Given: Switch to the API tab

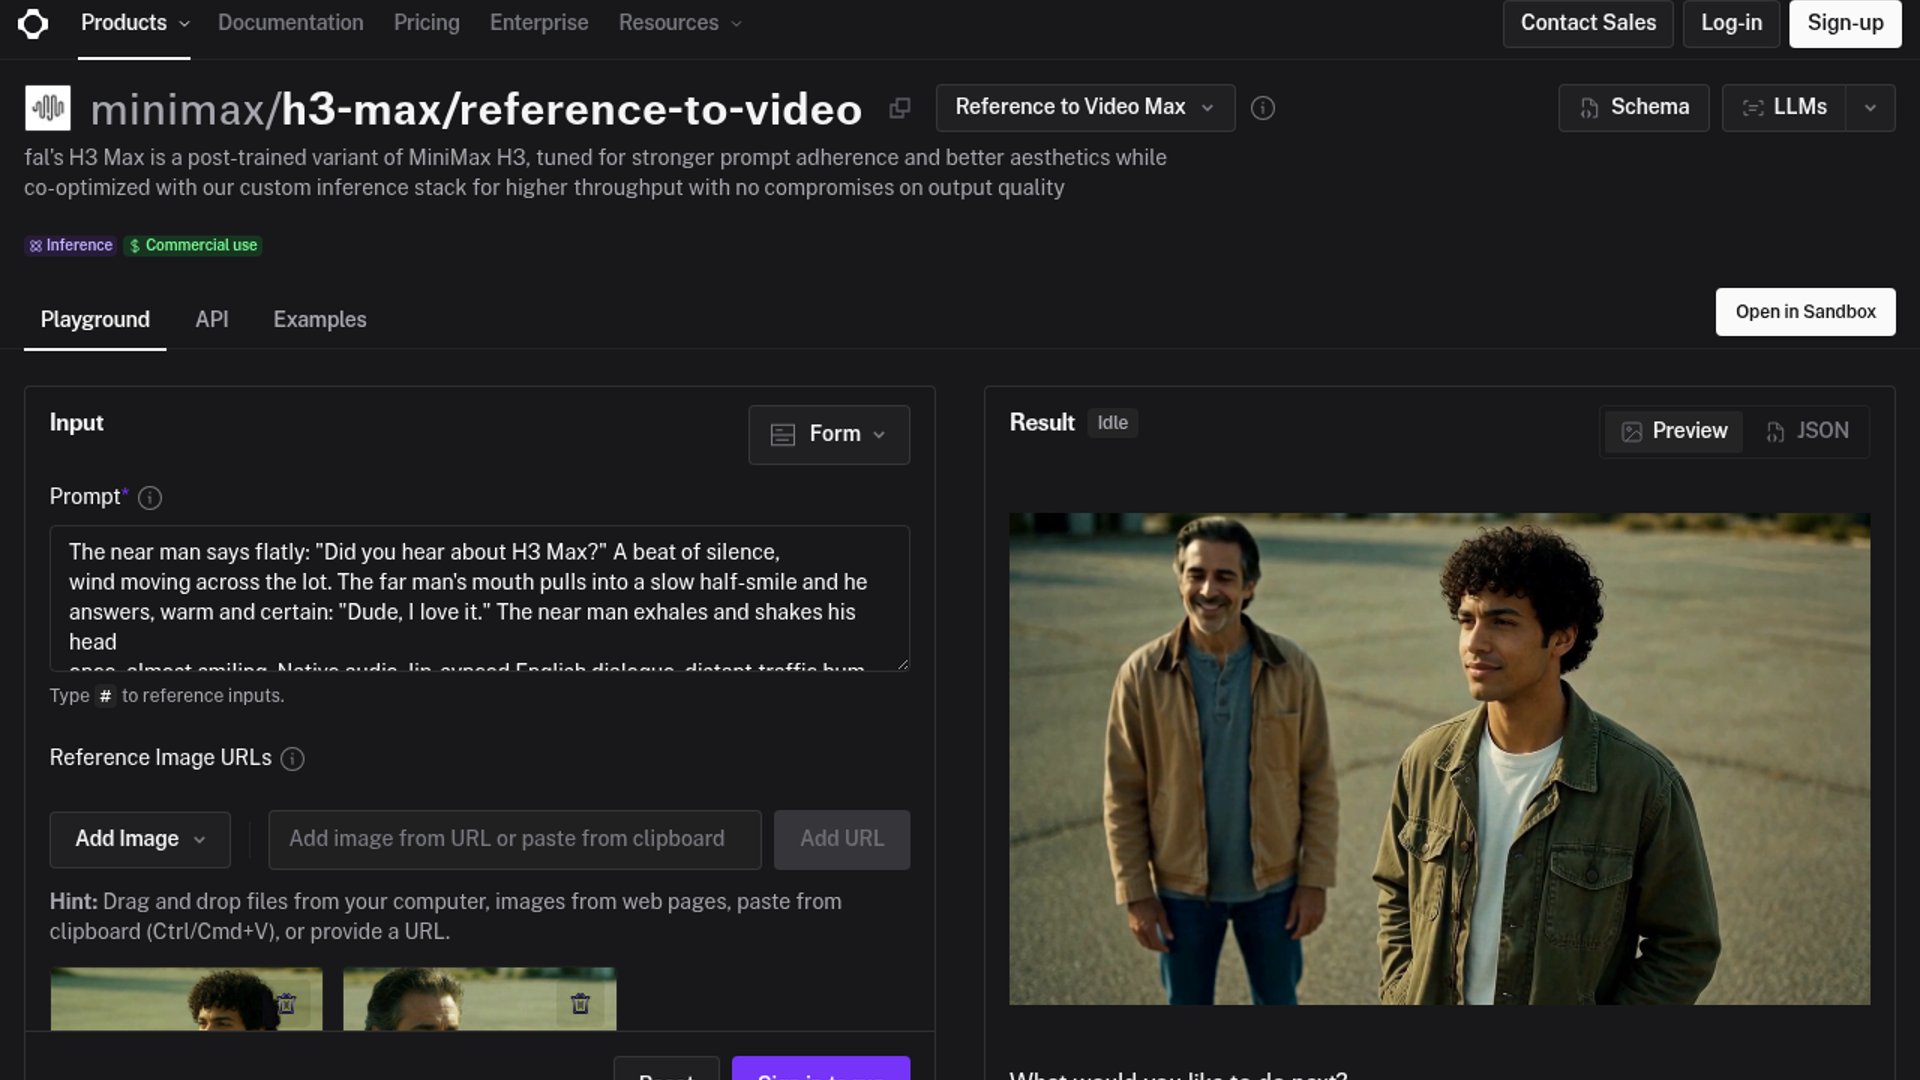Looking at the screenshot, I should pos(212,320).
